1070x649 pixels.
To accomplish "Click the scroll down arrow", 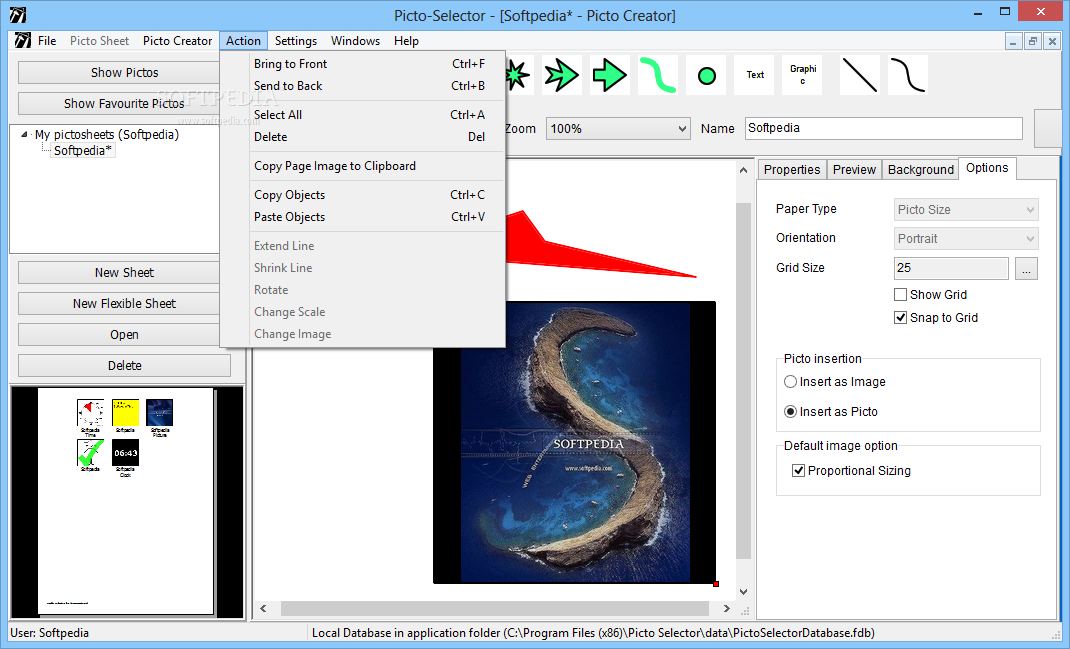I will pos(743,592).
